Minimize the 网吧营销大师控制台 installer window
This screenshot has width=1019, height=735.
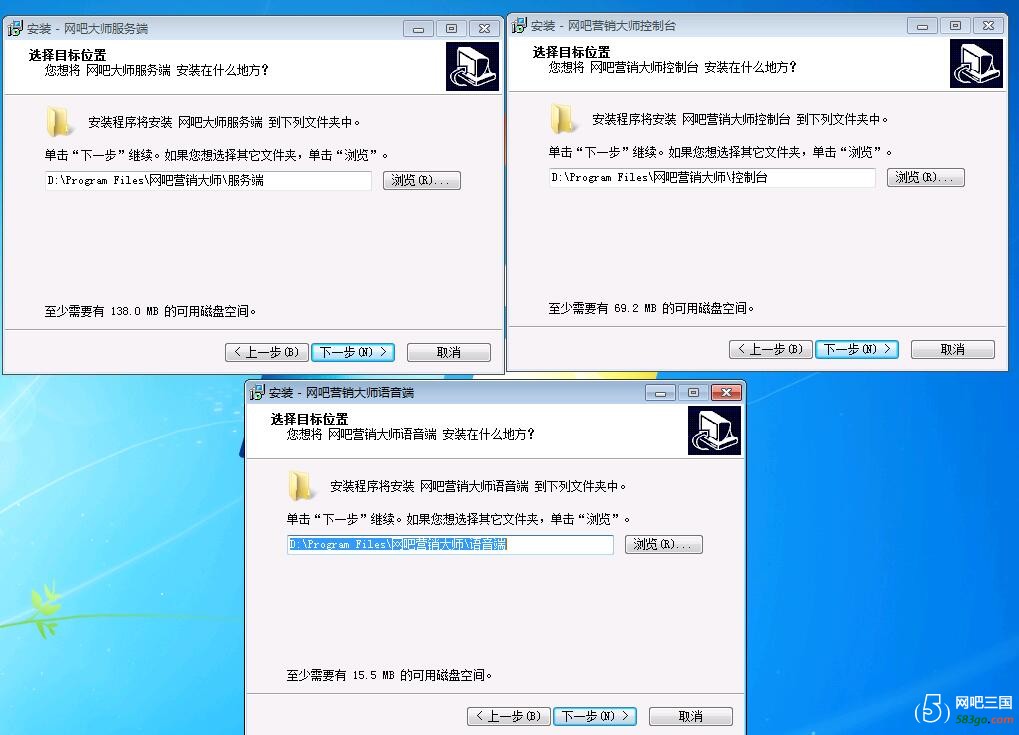click(922, 26)
